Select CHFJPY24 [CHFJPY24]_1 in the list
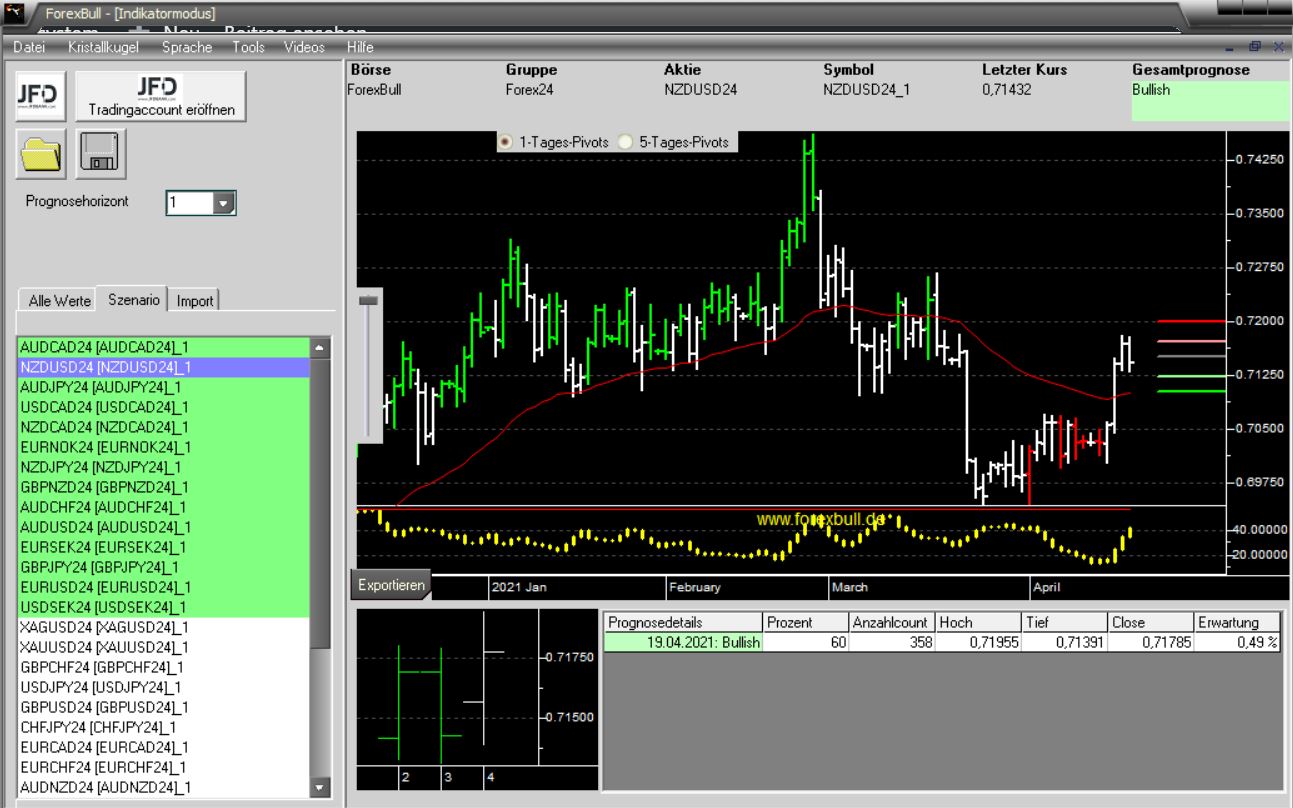The width and height of the screenshot is (1293, 808). tap(164, 727)
